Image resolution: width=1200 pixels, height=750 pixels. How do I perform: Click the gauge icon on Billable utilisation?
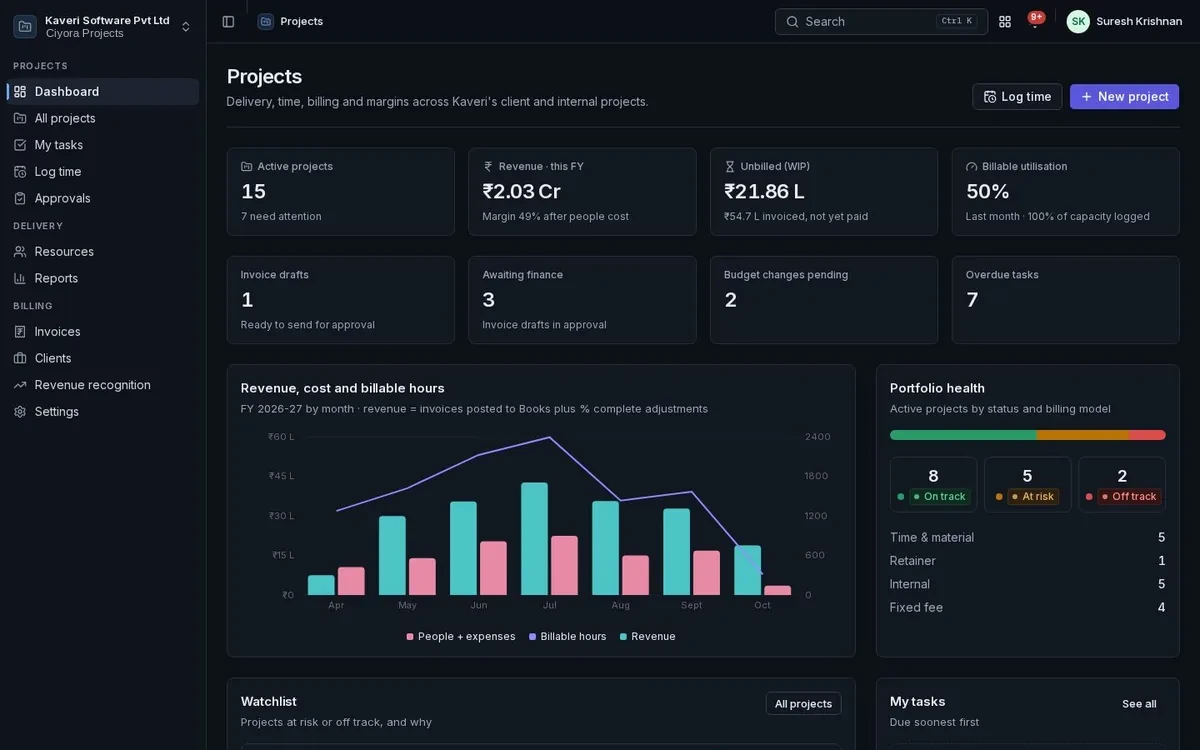(972, 166)
